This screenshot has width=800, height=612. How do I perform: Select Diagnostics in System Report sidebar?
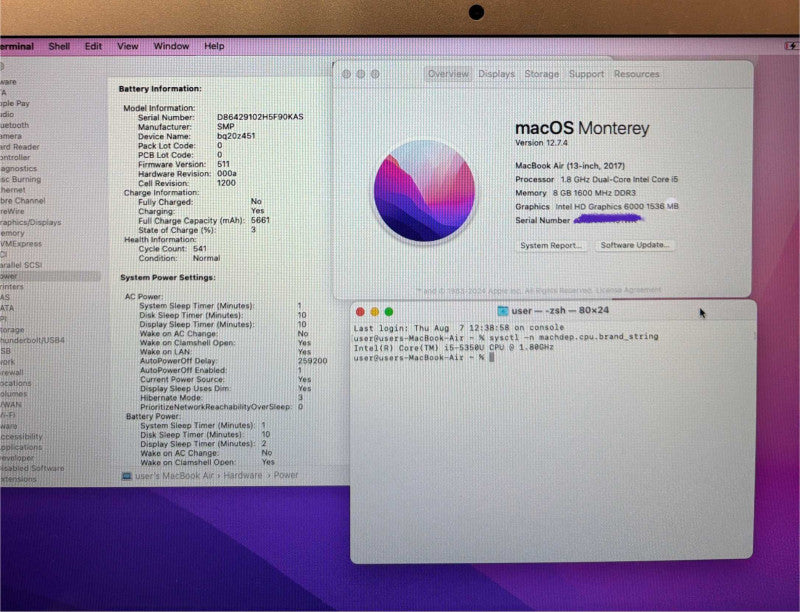(18, 168)
